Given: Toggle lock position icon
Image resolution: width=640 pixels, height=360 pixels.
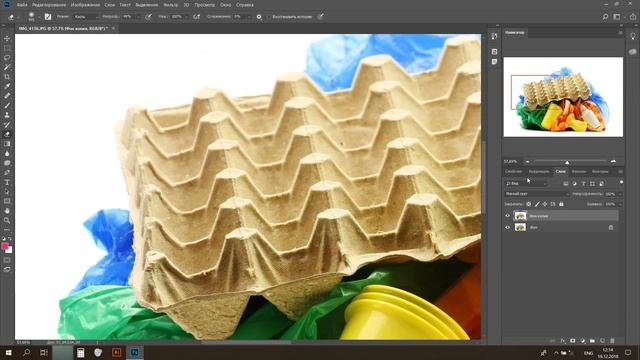Looking at the screenshot, I should (545, 204).
